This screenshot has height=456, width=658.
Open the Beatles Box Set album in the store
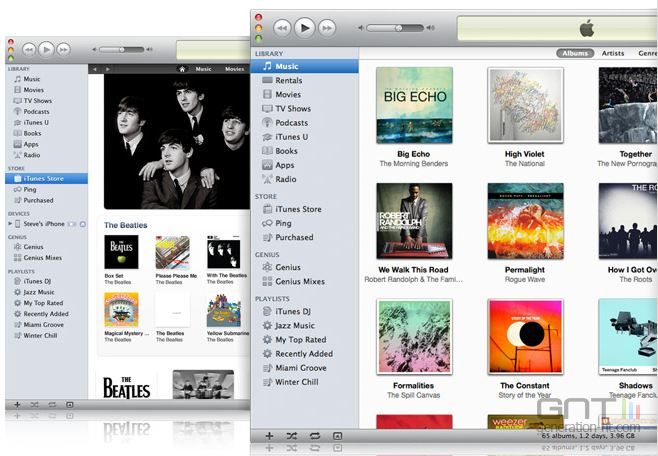pos(121,252)
